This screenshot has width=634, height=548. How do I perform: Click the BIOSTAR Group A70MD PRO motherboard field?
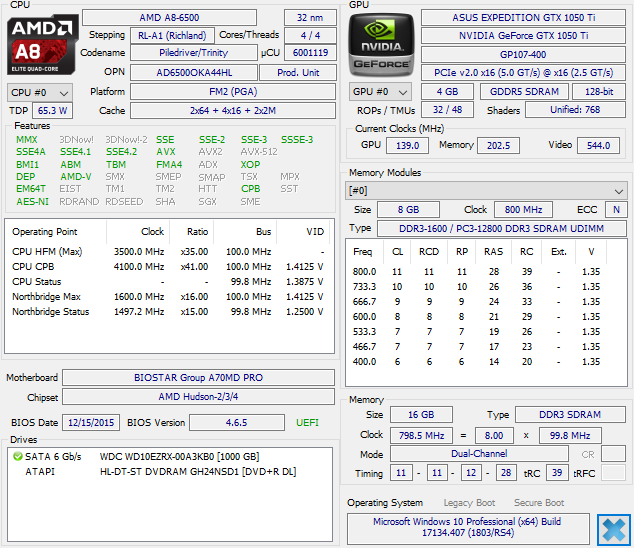[x=199, y=377]
